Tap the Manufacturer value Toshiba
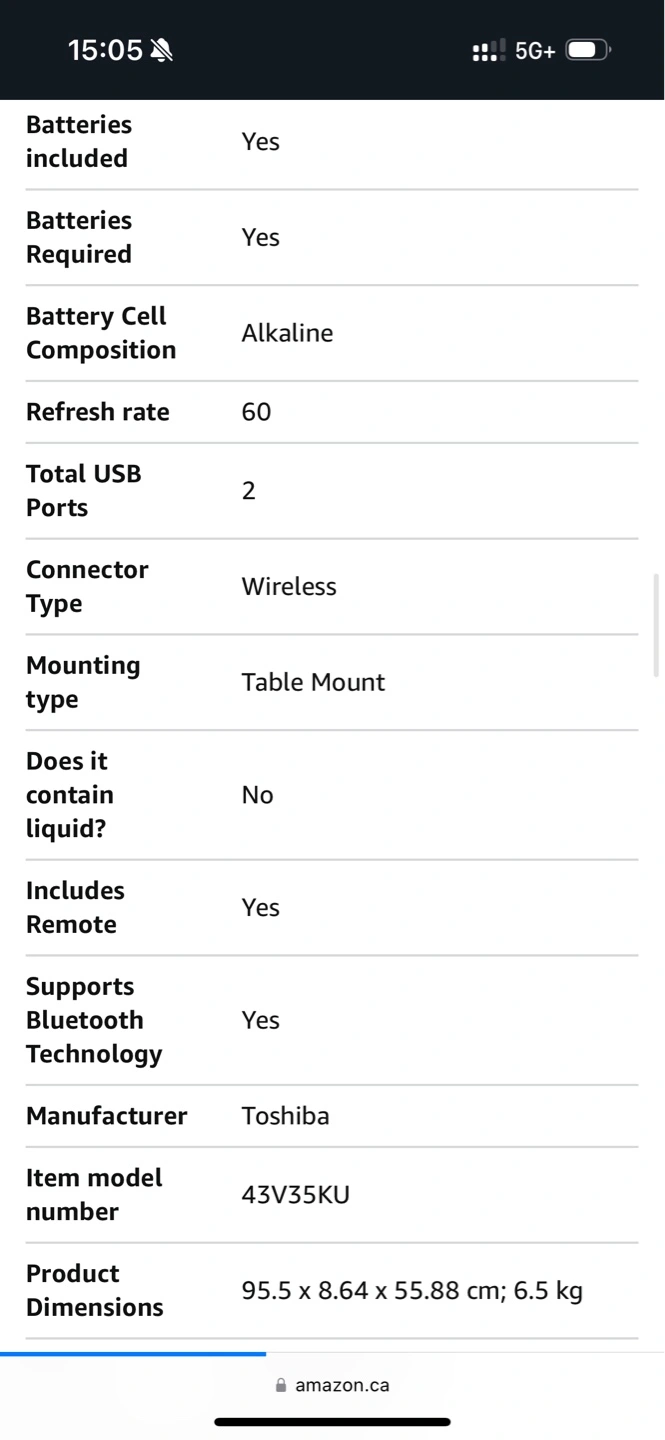This screenshot has height=1440, width=665. tap(286, 1116)
